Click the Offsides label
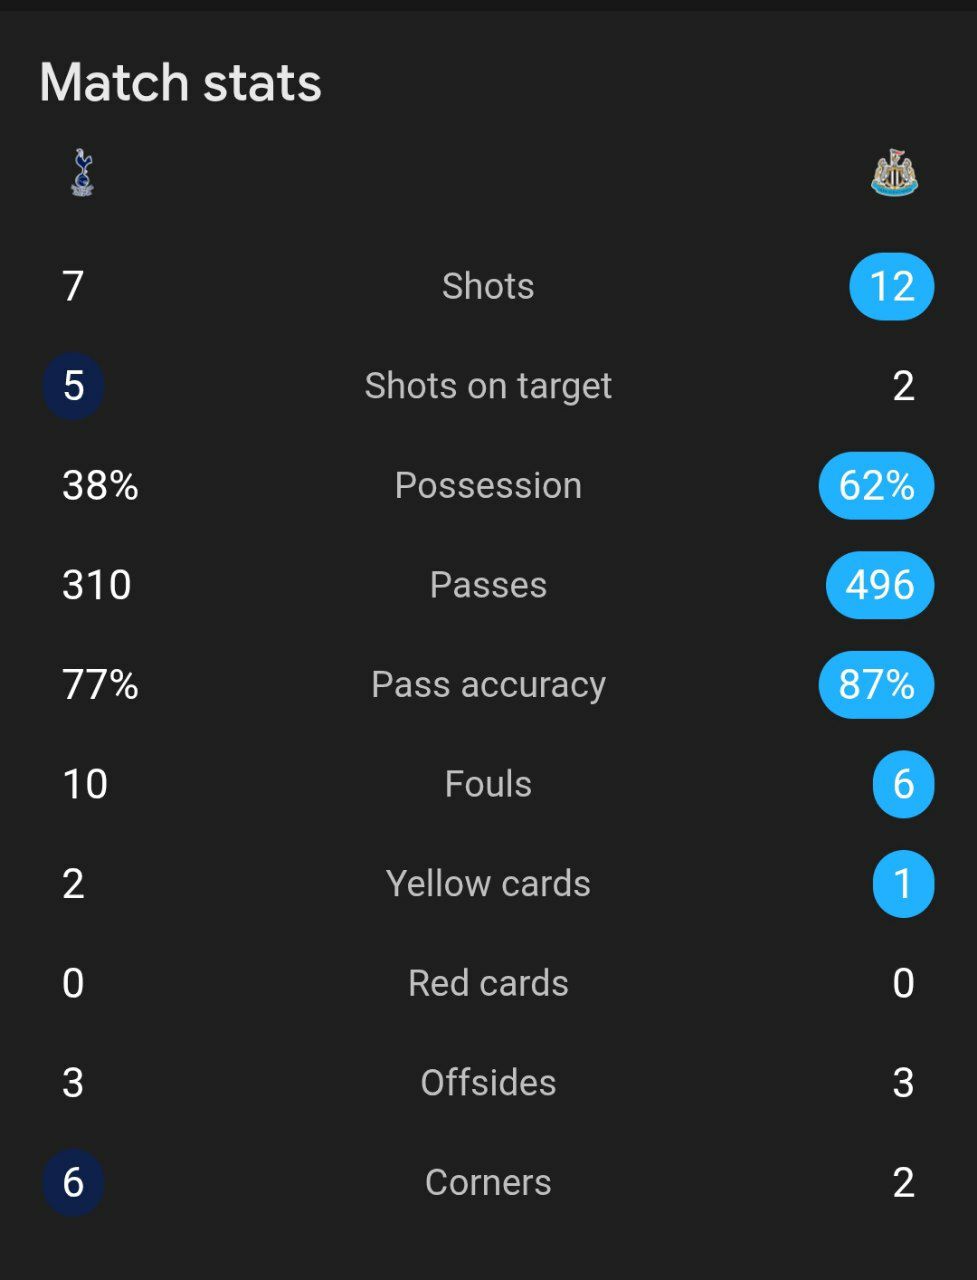The height and width of the screenshot is (1280, 977). click(x=488, y=1083)
